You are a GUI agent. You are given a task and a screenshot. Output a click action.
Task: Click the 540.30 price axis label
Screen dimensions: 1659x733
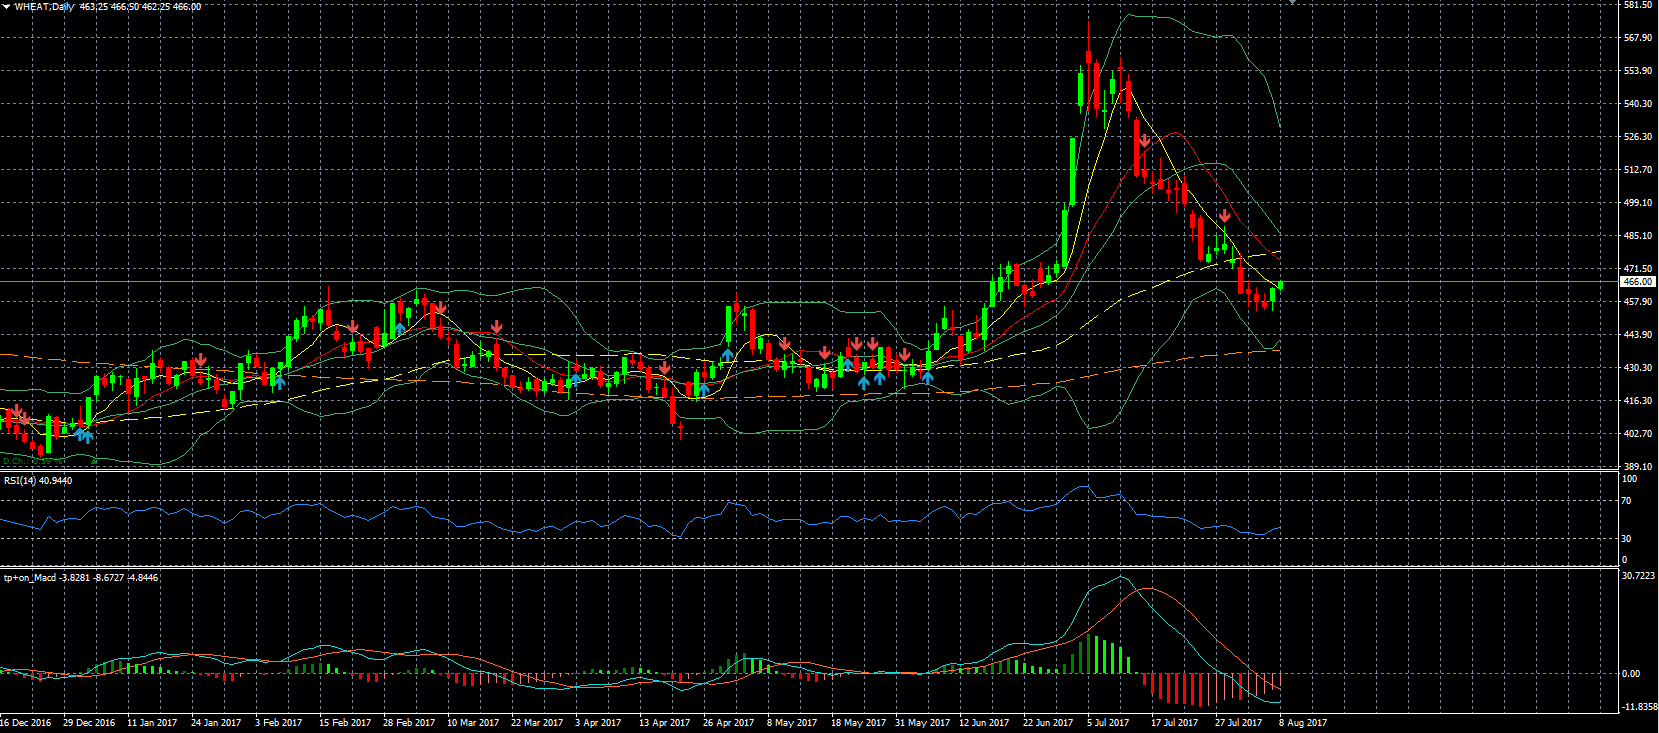pos(1638,104)
